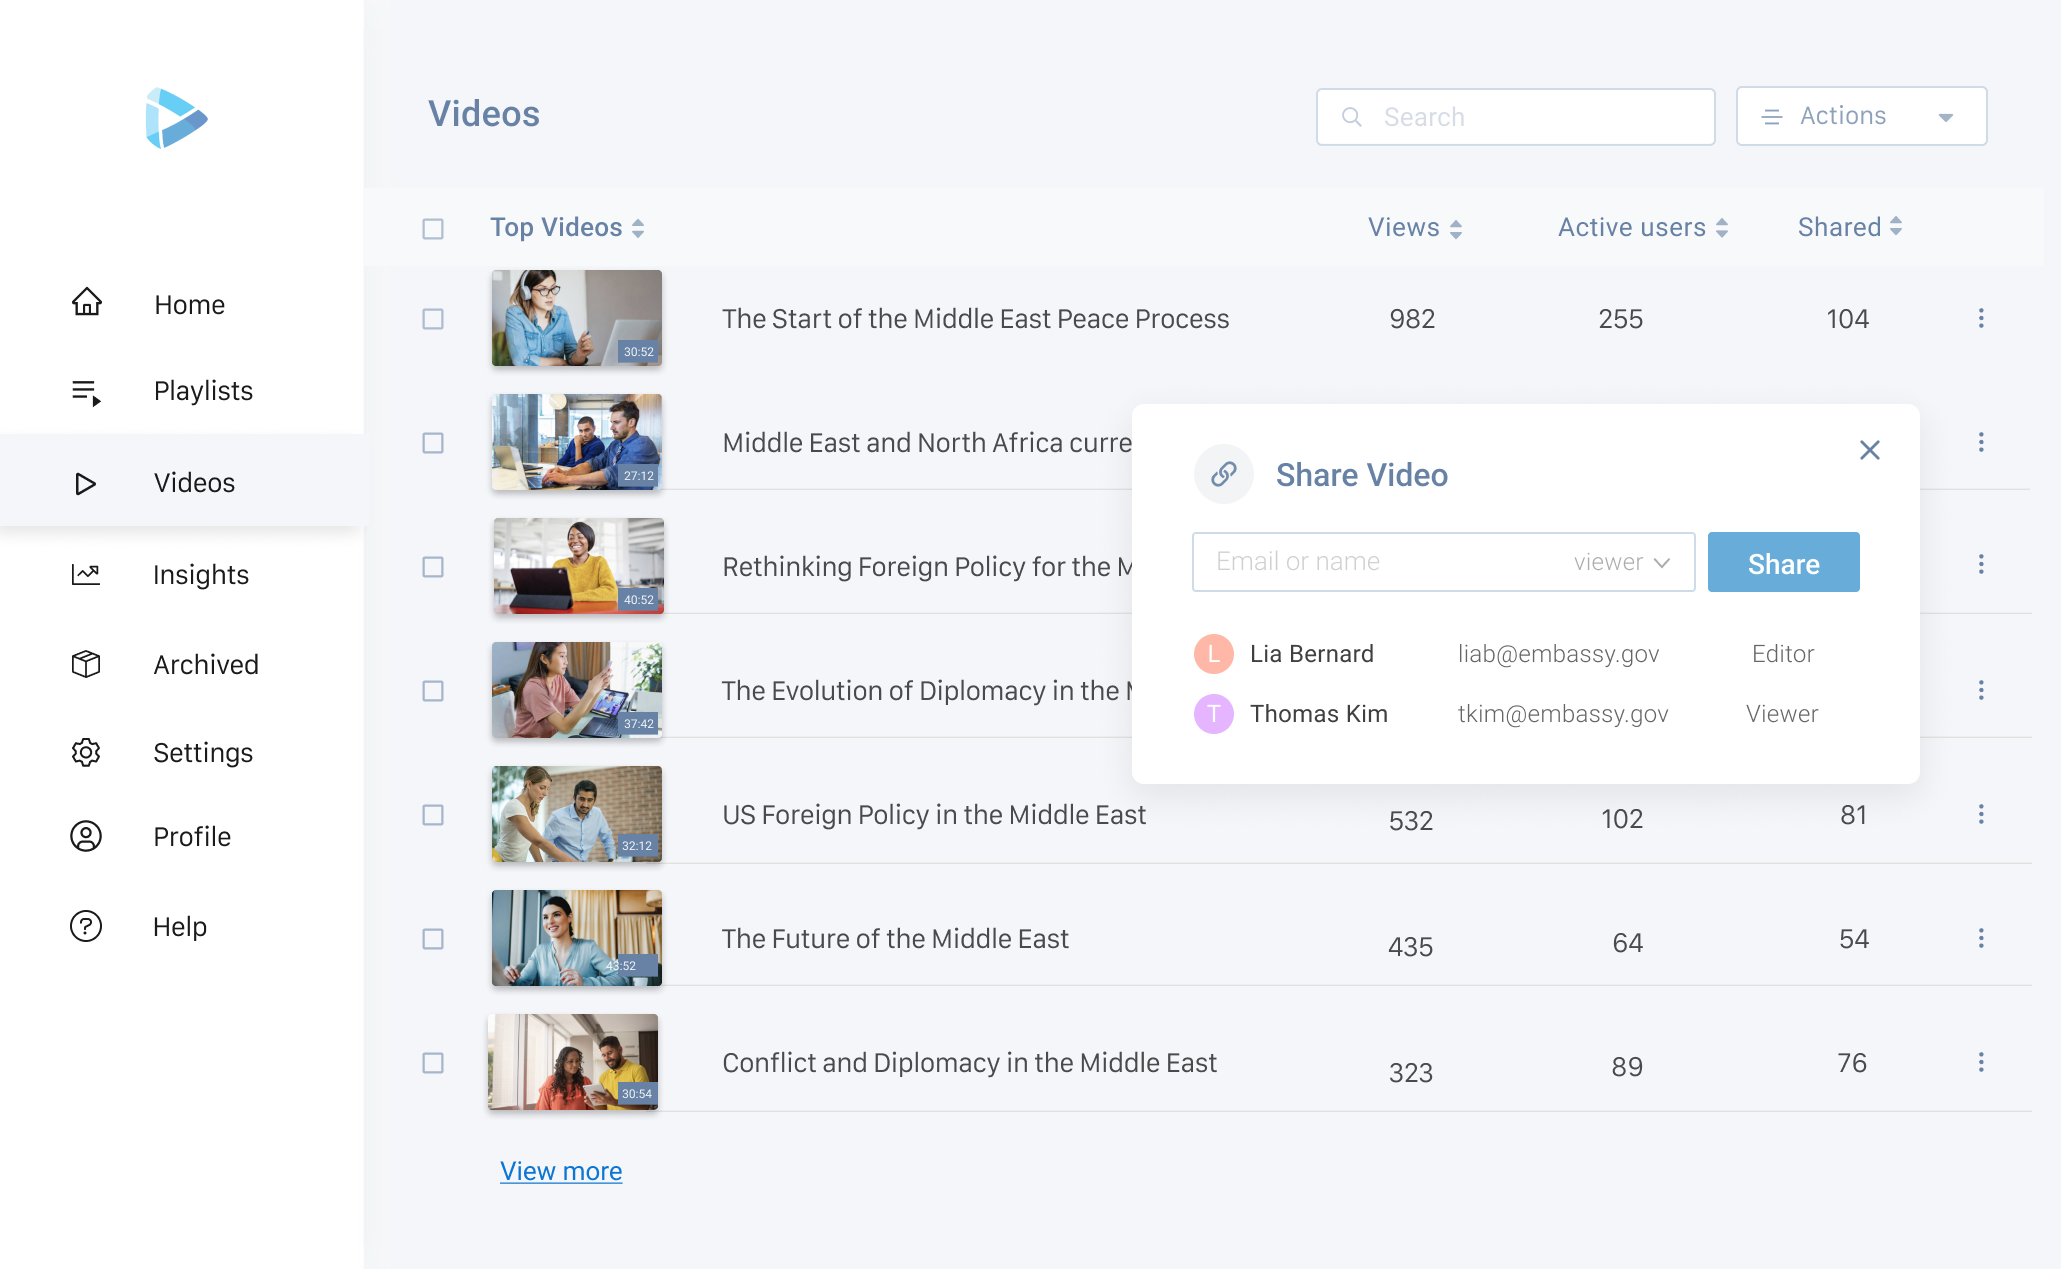Click the Videos play triangle icon
Viewport: 2061px width, 1269px height.
coord(86,484)
